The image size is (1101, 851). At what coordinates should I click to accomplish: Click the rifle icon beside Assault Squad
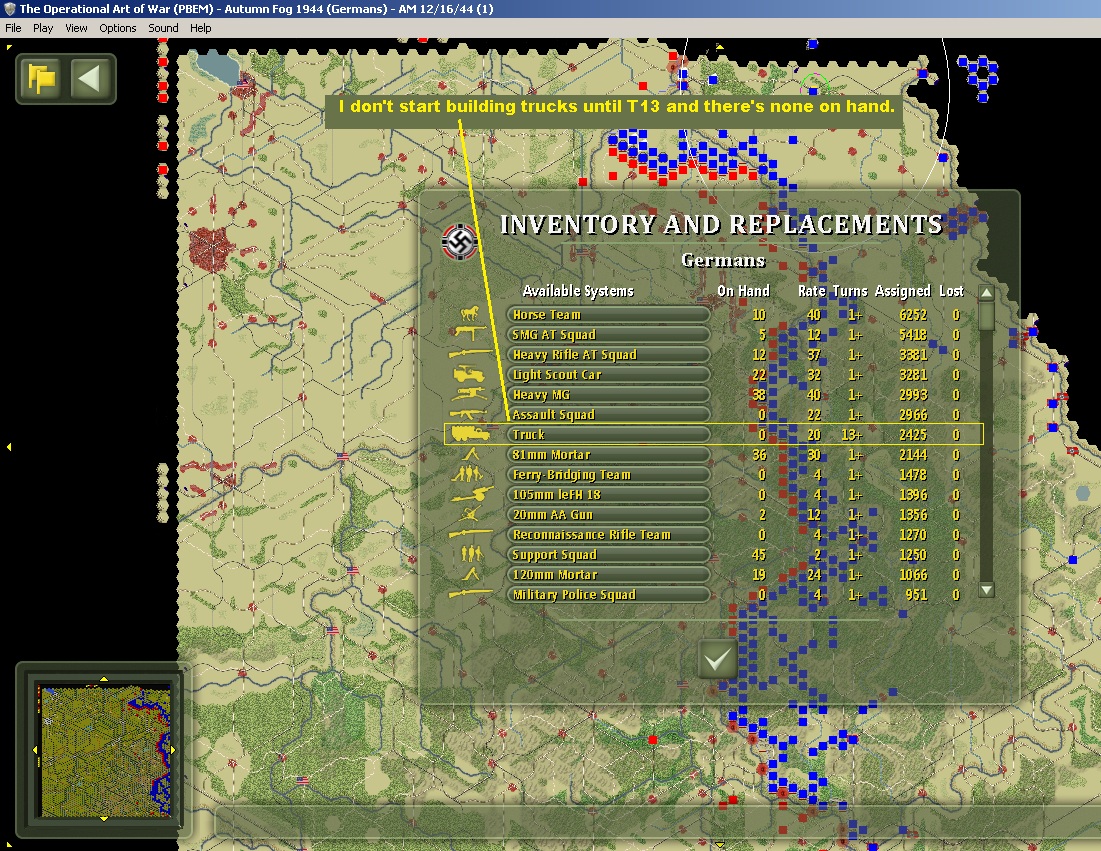[x=469, y=414]
